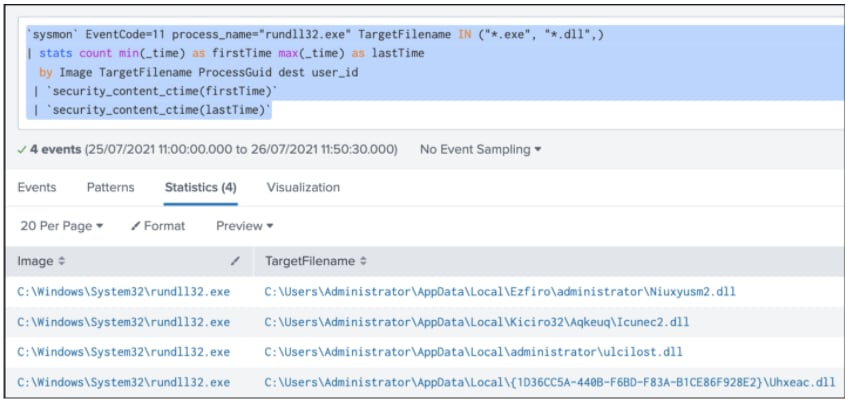Click in the search query on the sysmon line
This screenshot has width=847, height=402.
[x=315, y=35]
